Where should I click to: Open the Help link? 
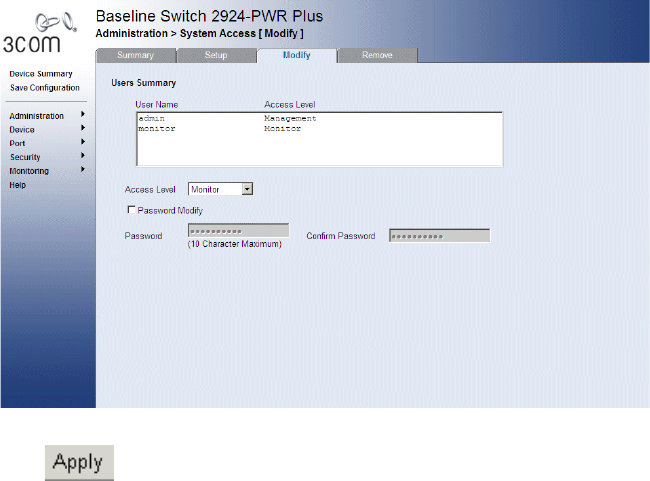pos(17,185)
